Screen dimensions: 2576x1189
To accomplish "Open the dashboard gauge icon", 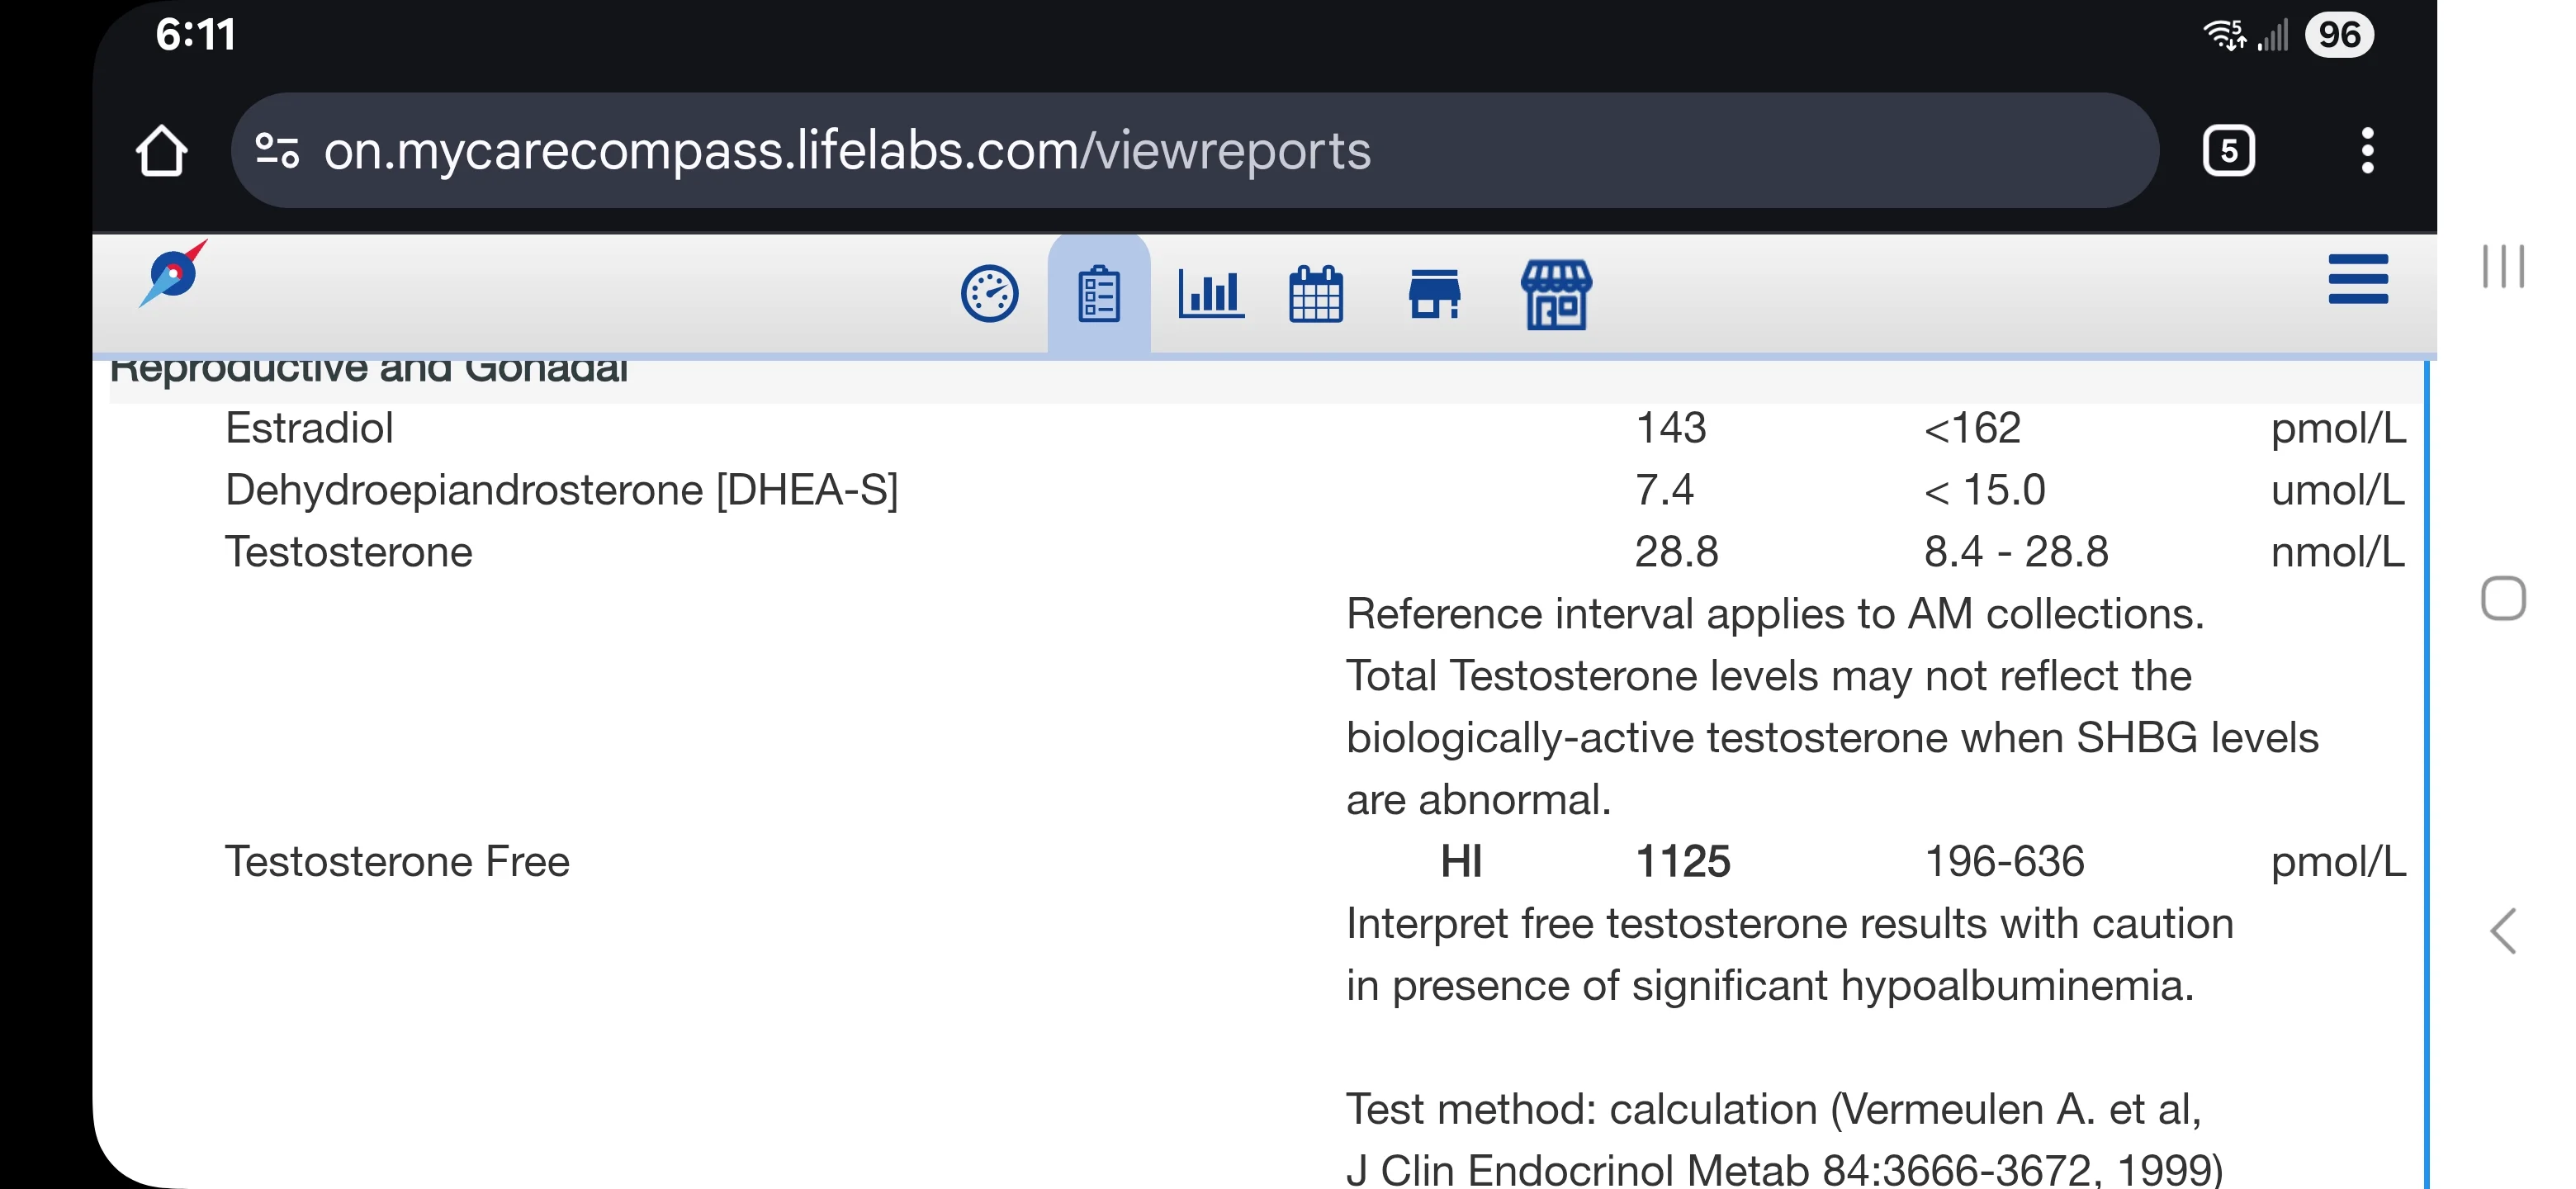I will click(989, 294).
